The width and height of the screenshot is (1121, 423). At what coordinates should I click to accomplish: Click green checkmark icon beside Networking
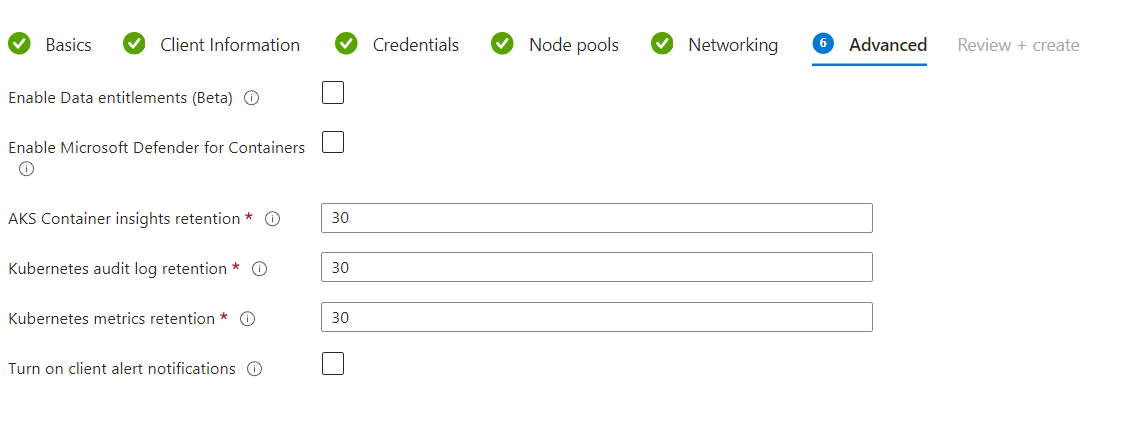(x=662, y=44)
